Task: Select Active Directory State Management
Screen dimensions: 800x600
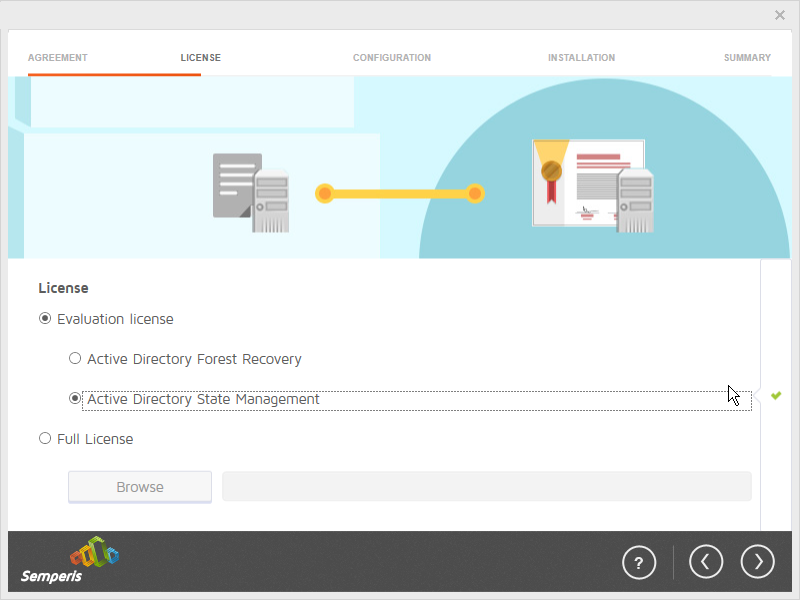Action: 75,399
